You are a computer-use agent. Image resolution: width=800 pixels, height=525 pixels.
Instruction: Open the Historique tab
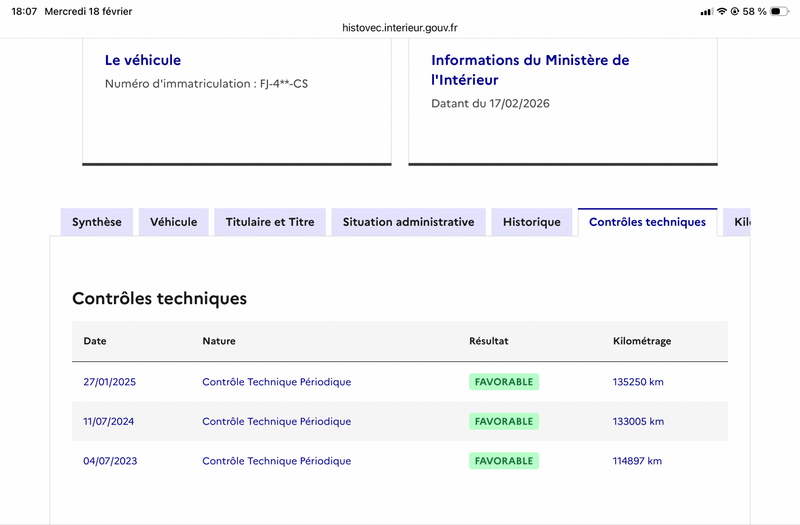531,222
